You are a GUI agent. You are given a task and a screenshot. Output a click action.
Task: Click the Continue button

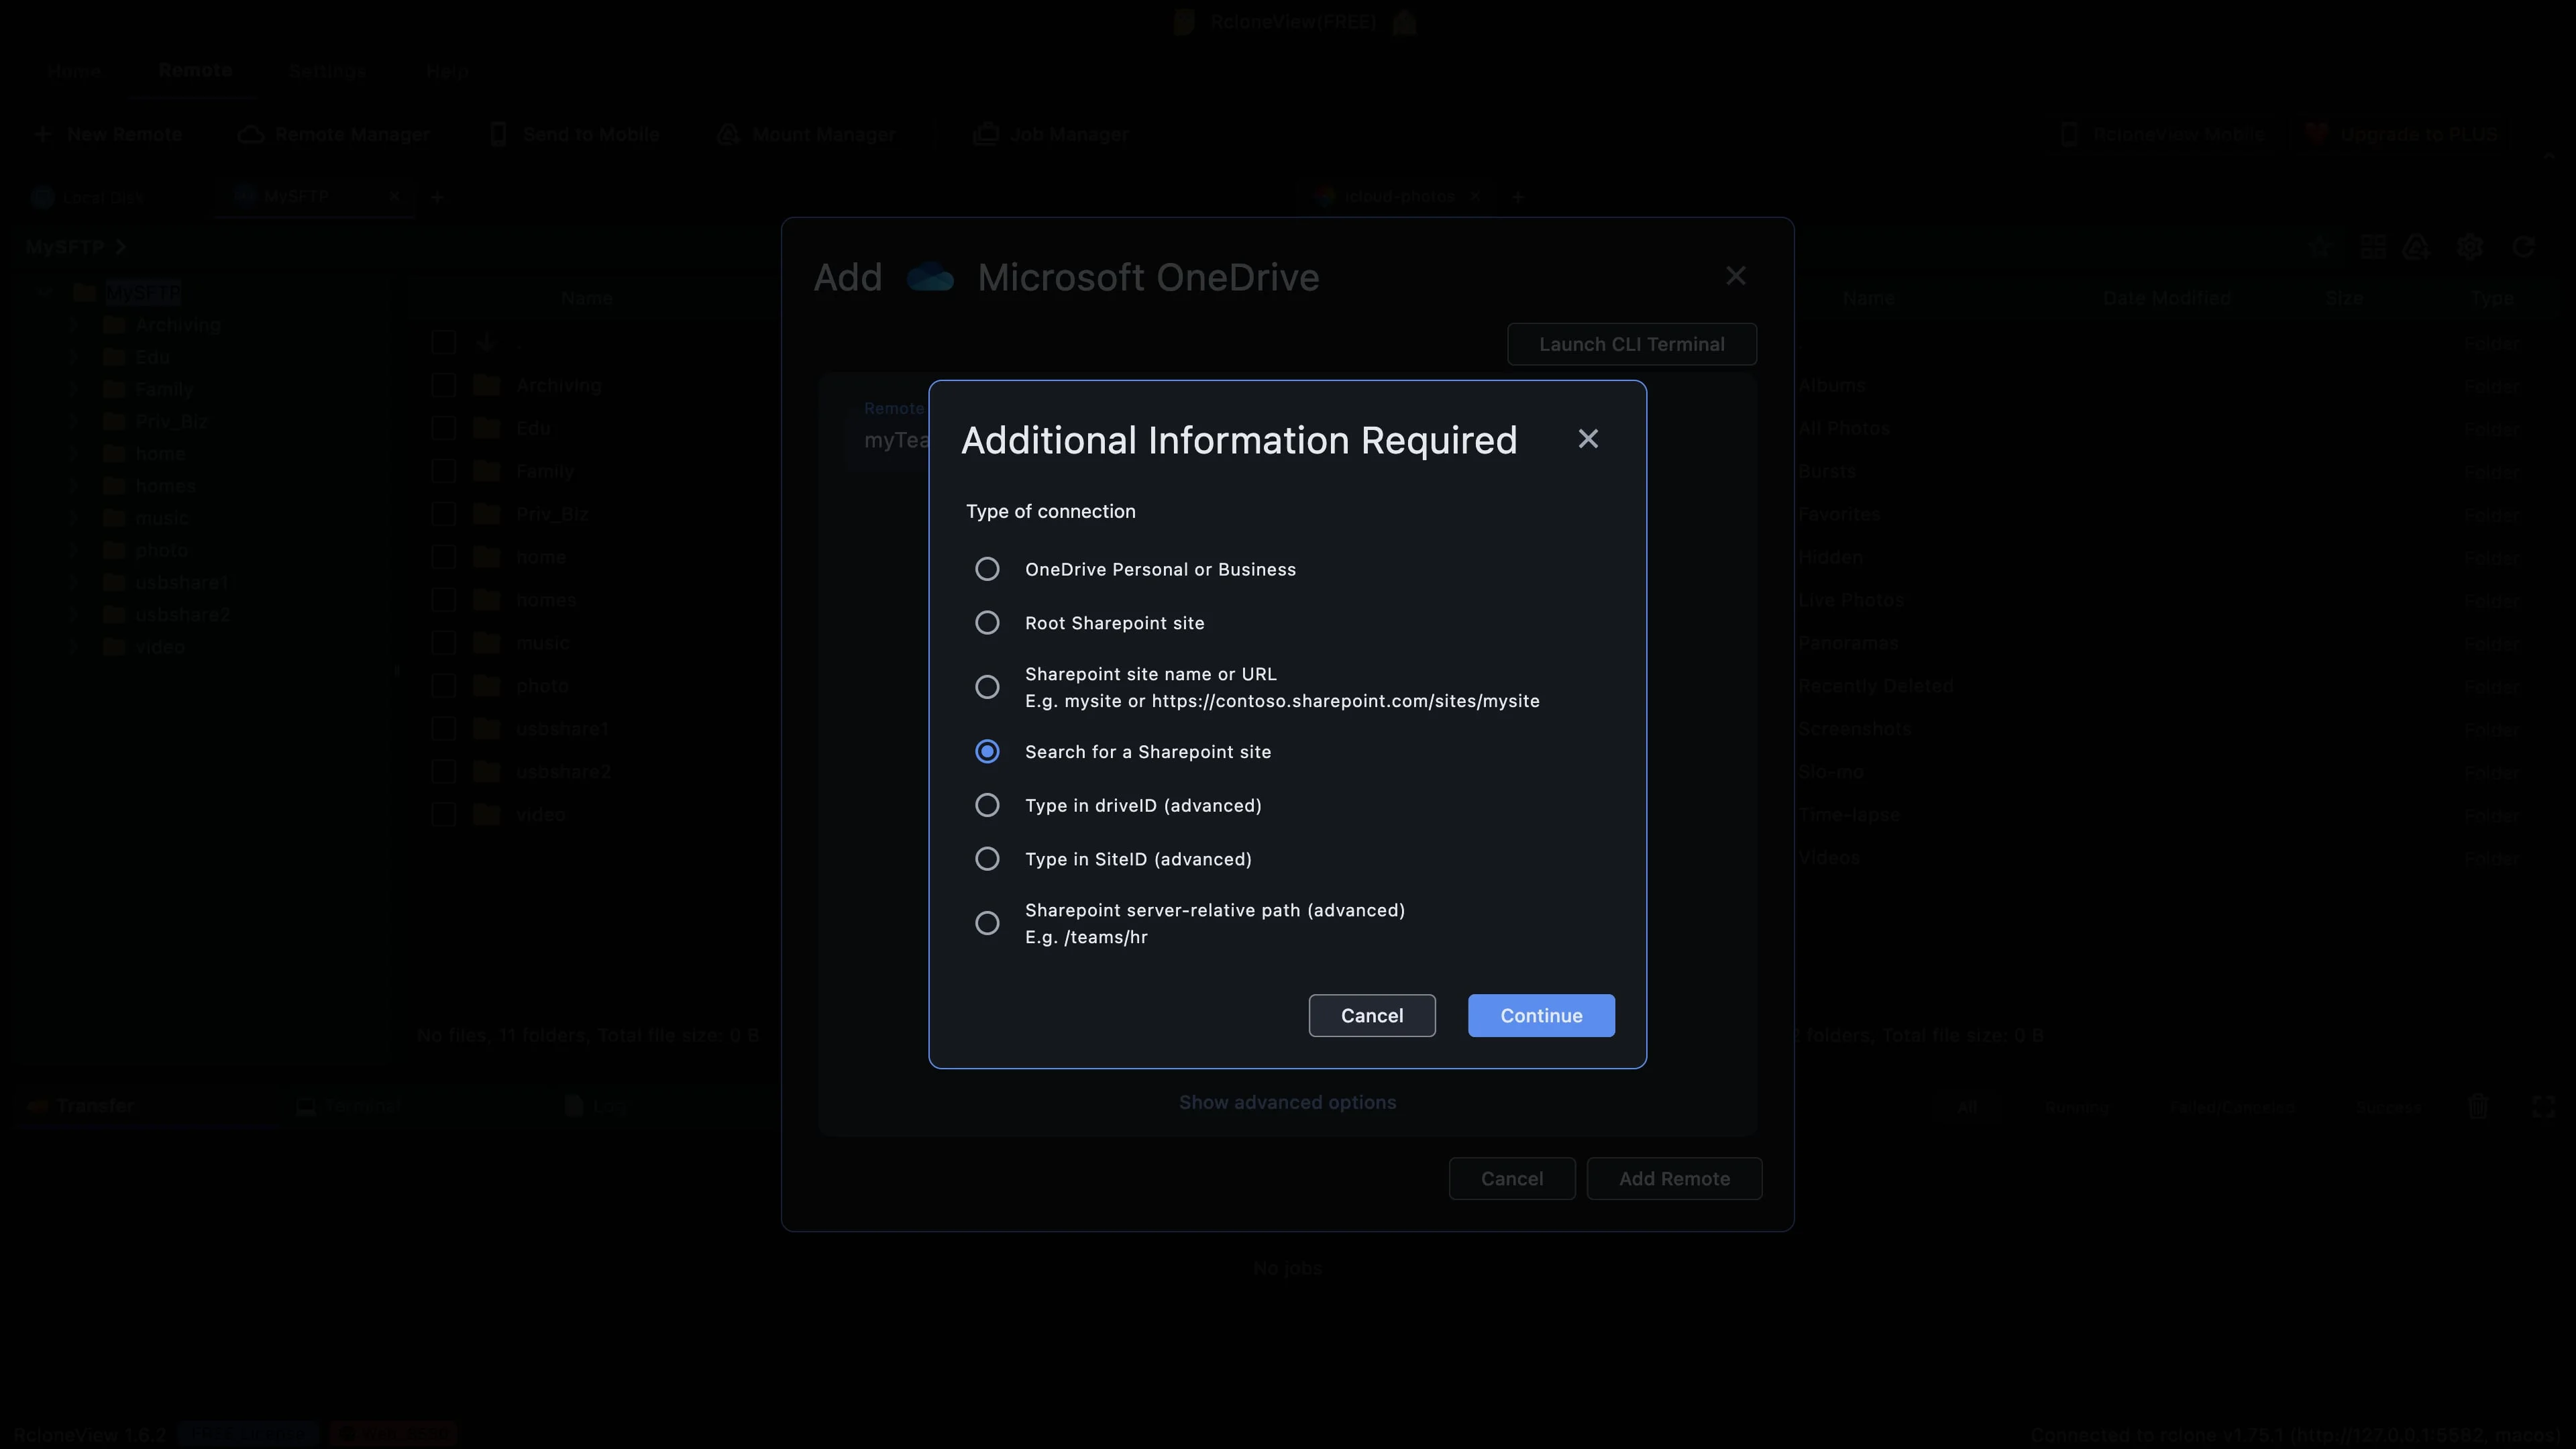(x=1540, y=1015)
